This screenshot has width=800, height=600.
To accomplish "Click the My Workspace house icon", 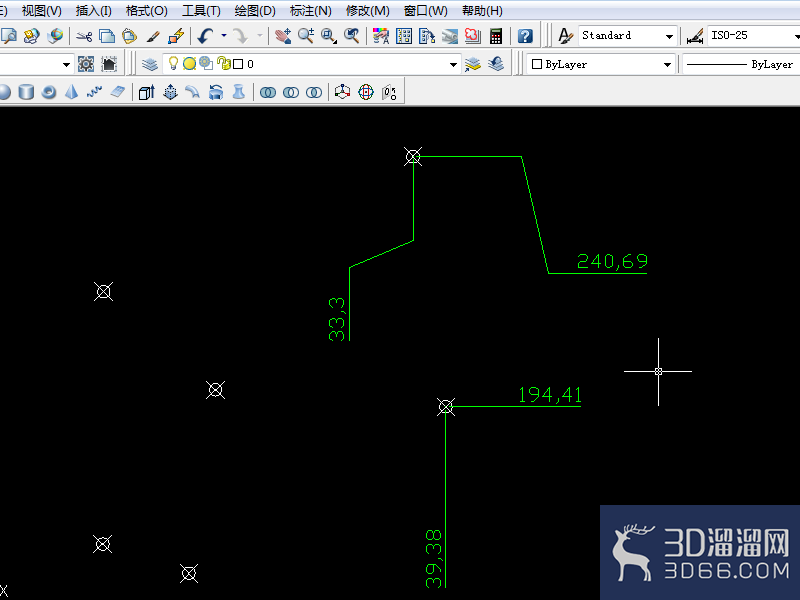I will [109, 64].
